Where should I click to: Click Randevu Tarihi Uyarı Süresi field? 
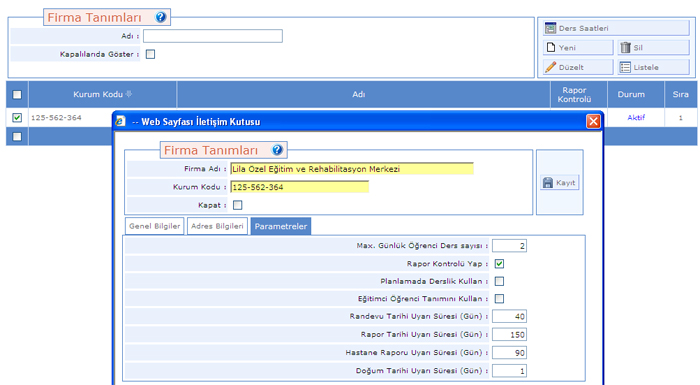pos(509,316)
